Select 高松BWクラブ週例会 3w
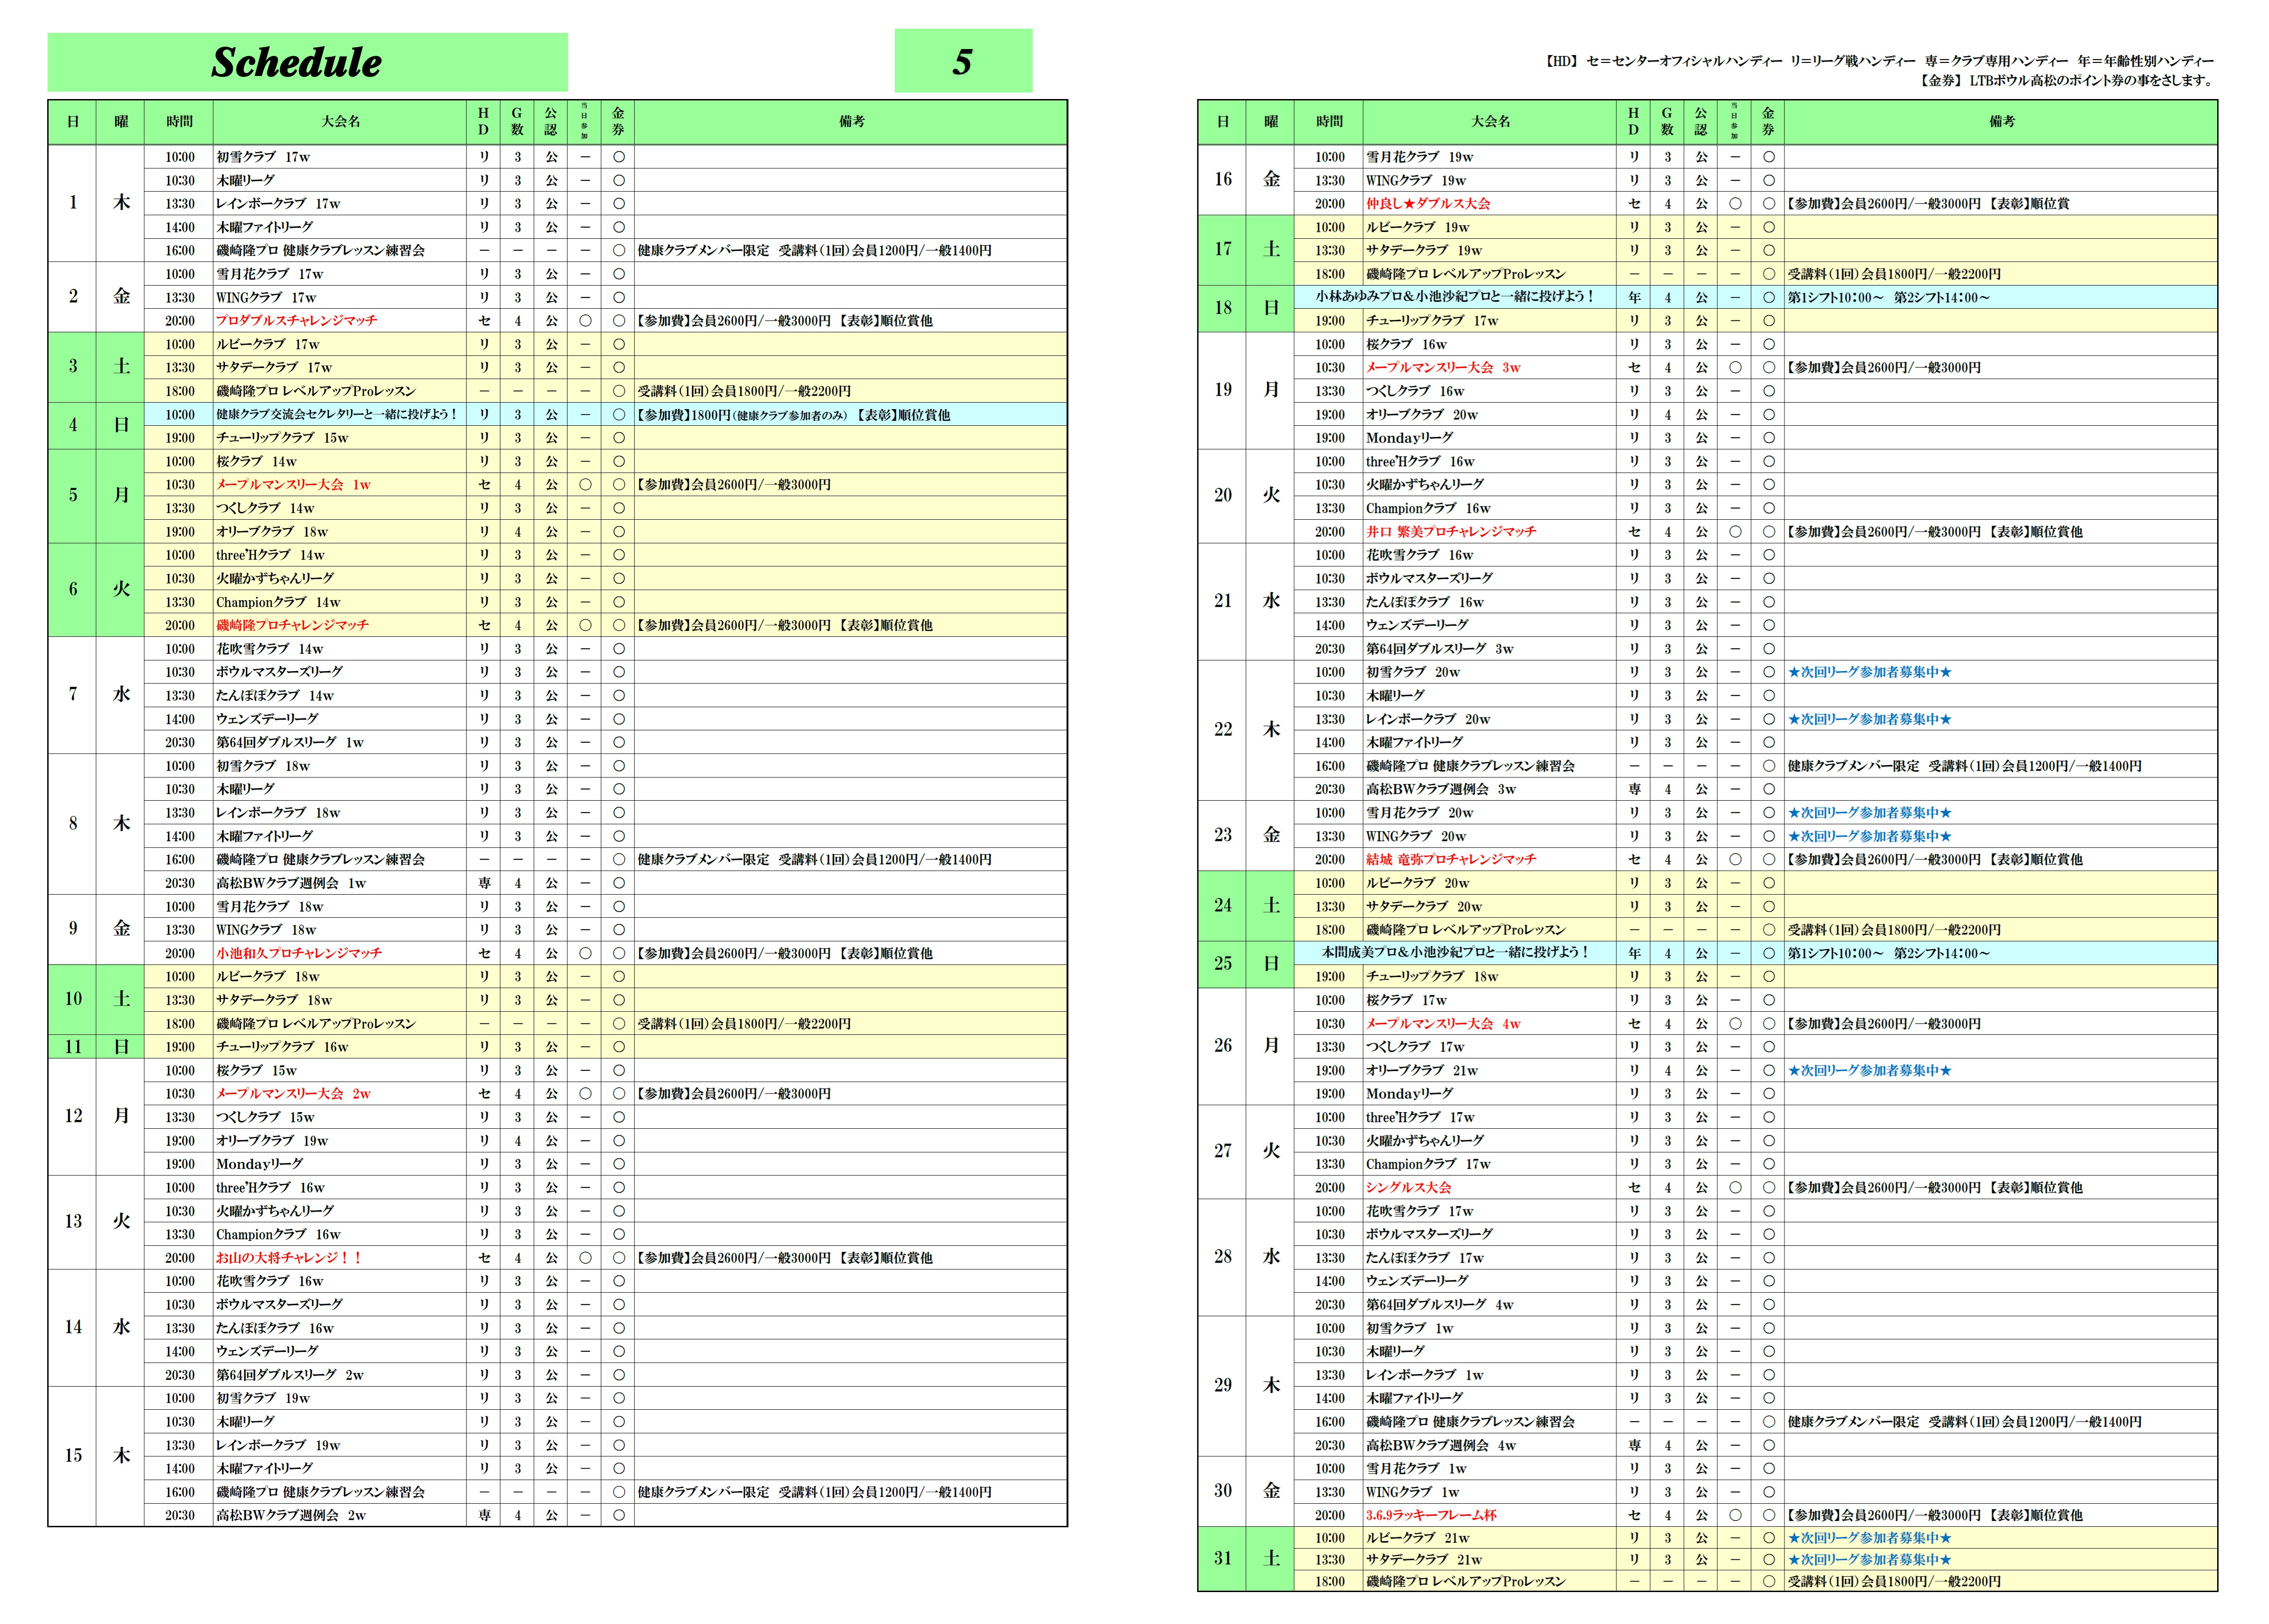2269x1624 pixels. click(1441, 789)
